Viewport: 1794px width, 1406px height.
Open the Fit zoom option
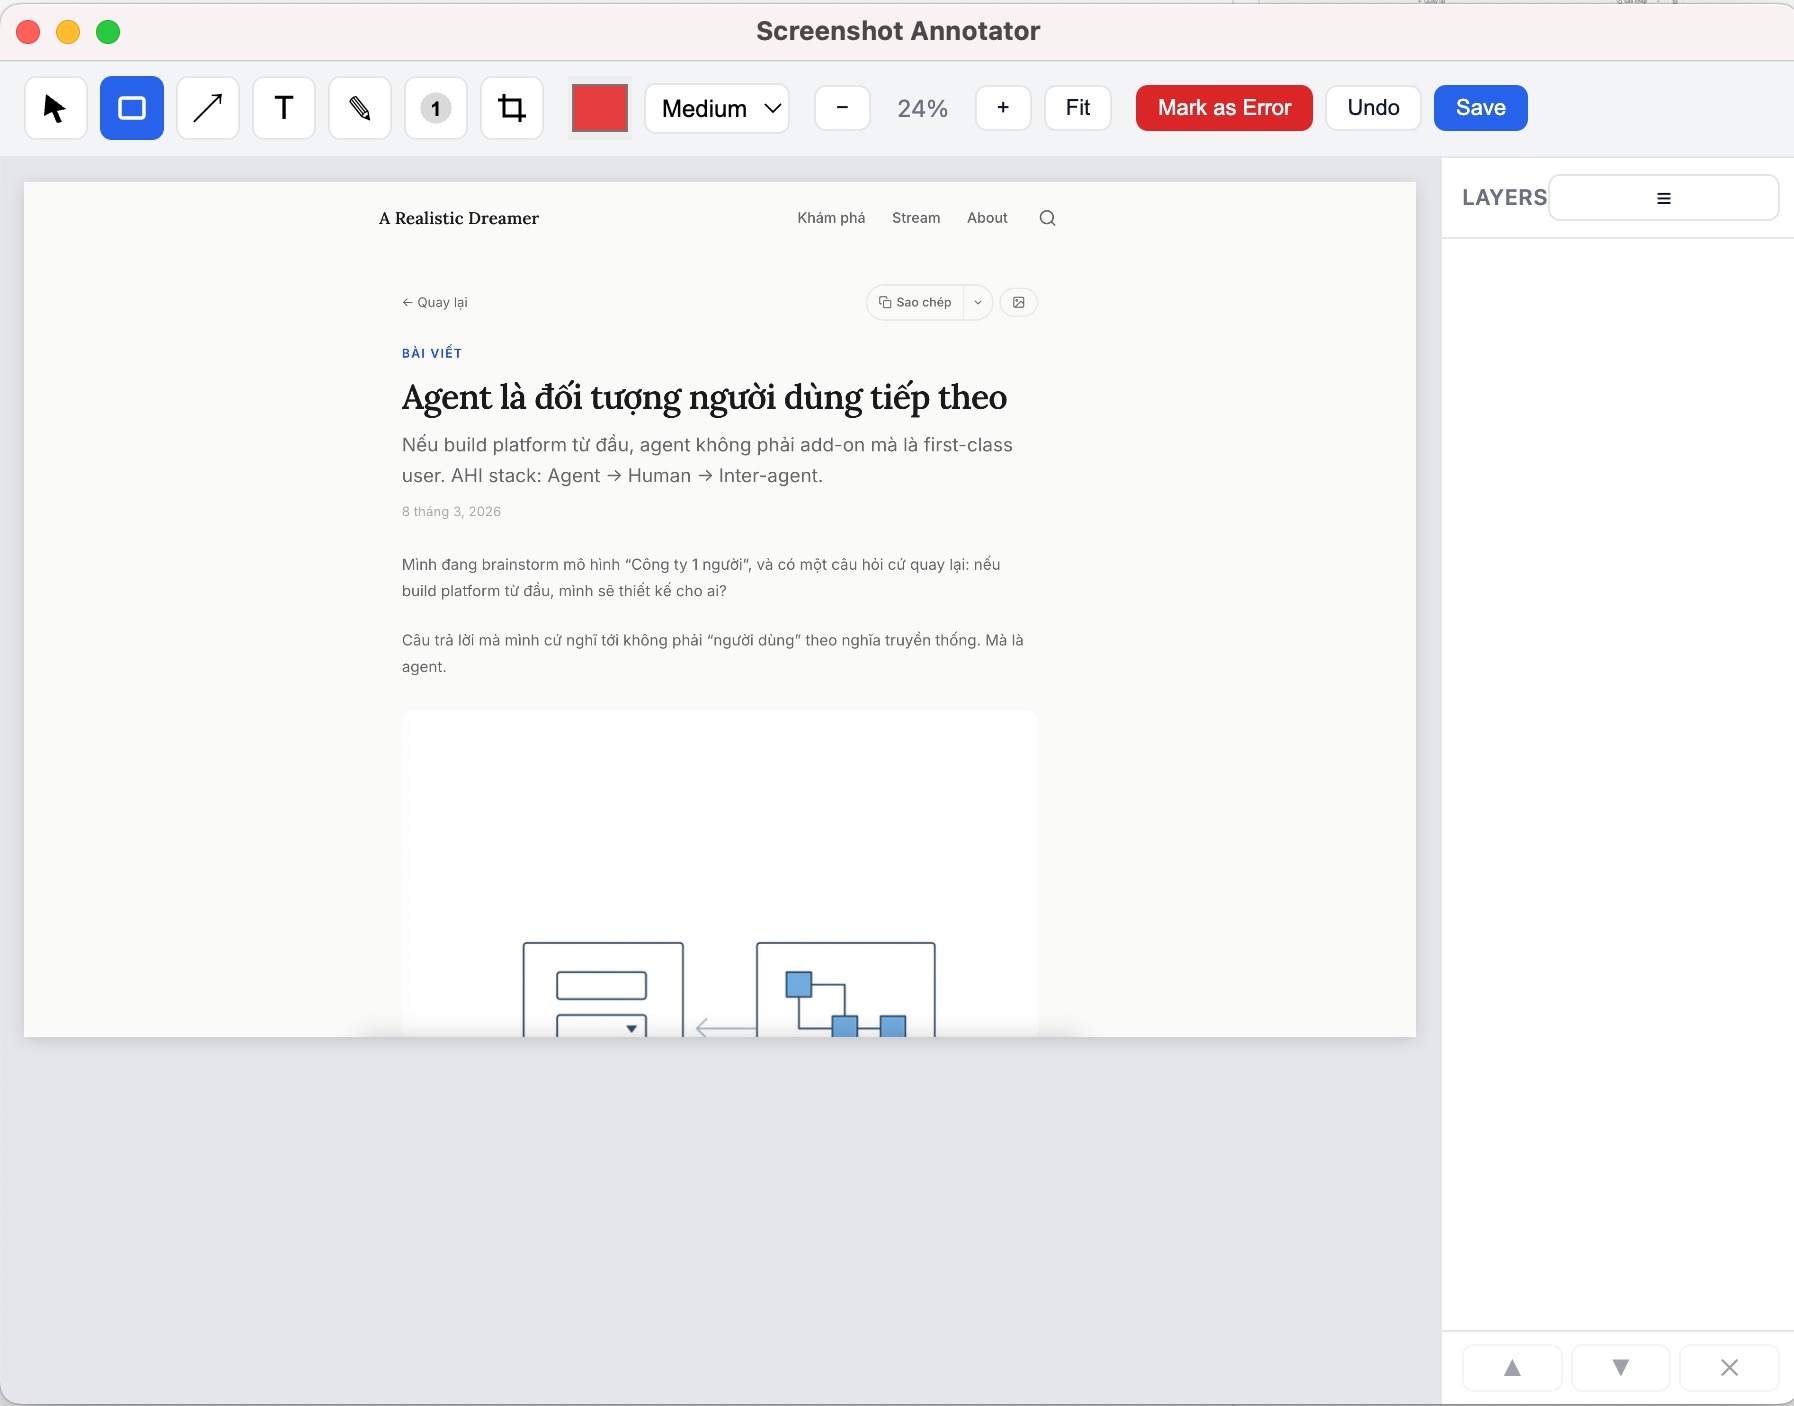[x=1077, y=107]
